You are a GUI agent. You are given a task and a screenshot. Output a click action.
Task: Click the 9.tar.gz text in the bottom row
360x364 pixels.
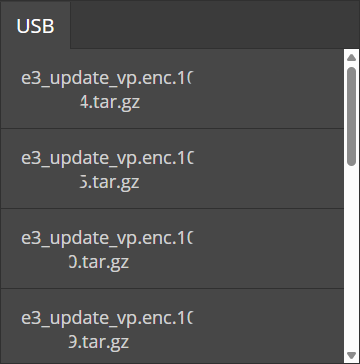[x=99, y=342]
